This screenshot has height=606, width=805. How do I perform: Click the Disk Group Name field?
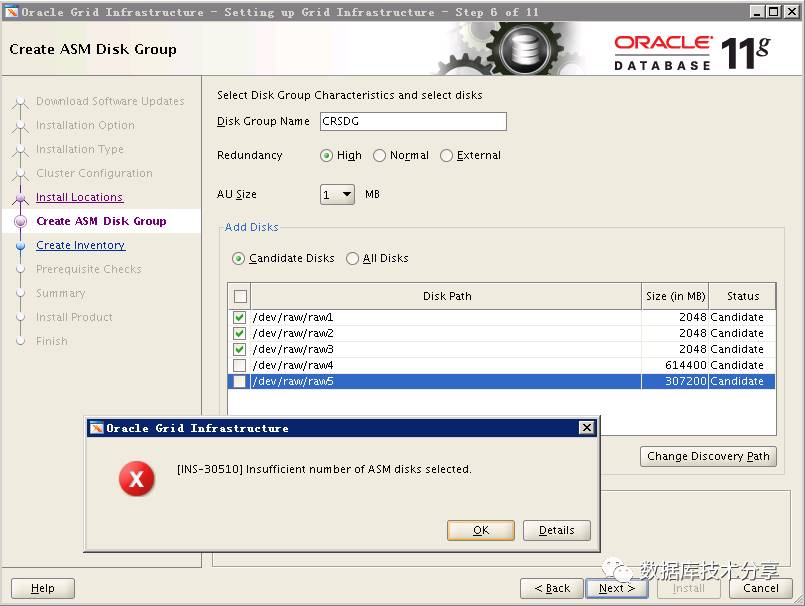(413, 121)
